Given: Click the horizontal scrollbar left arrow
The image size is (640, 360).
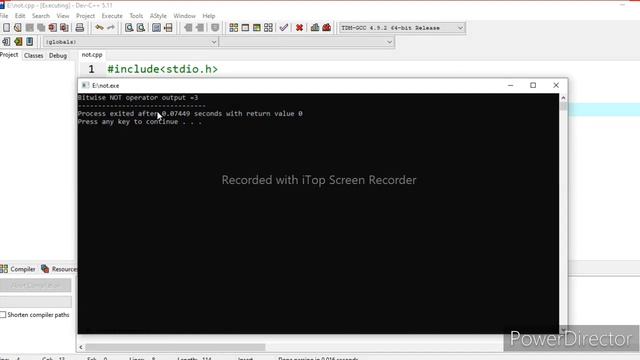Looking at the screenshot, I should click(x=81, y=347).
